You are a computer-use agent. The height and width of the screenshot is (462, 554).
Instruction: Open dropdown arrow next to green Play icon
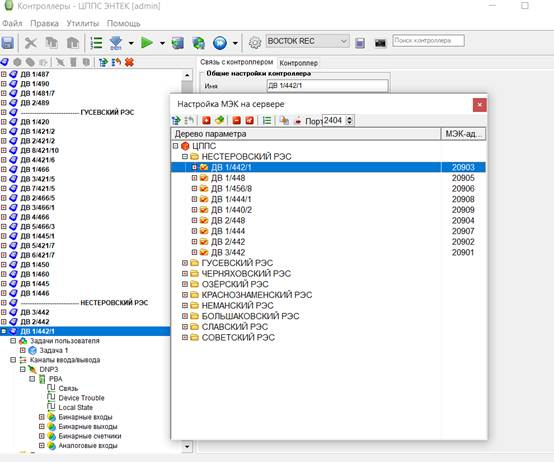coord(162,43)
